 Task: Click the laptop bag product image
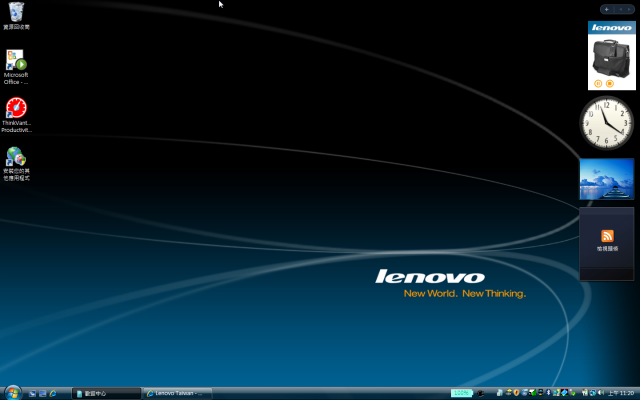(x=611, y=59)
